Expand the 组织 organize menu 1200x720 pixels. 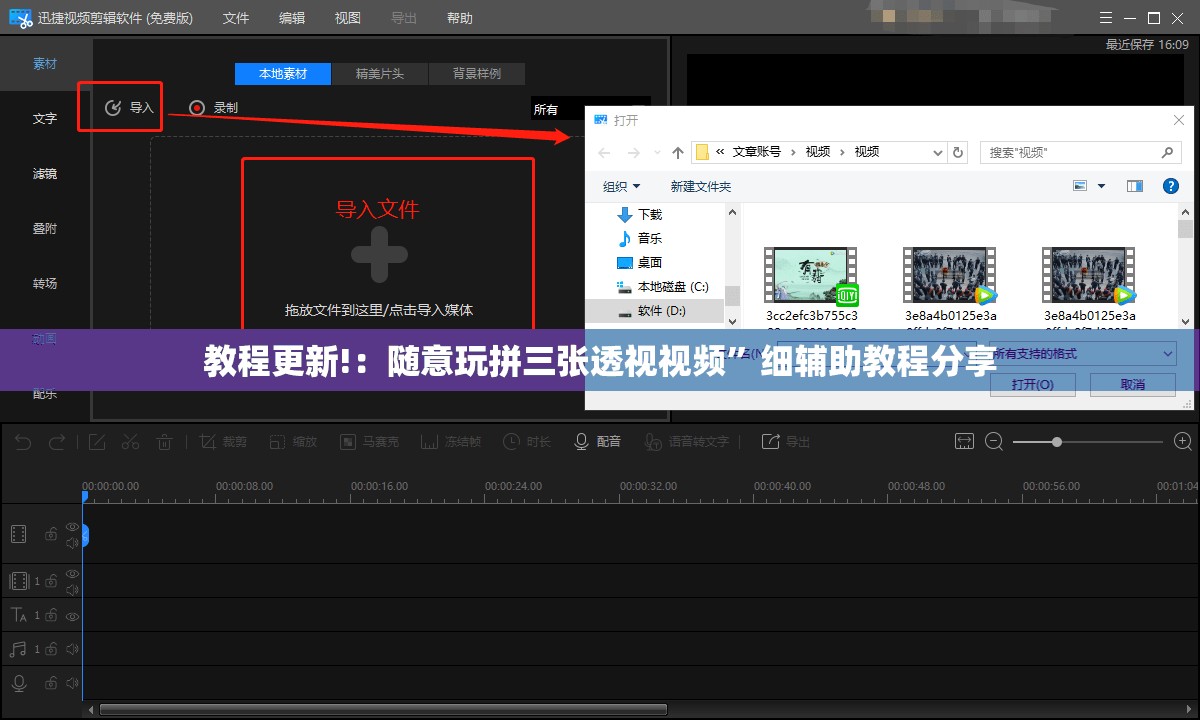[621, 186]
